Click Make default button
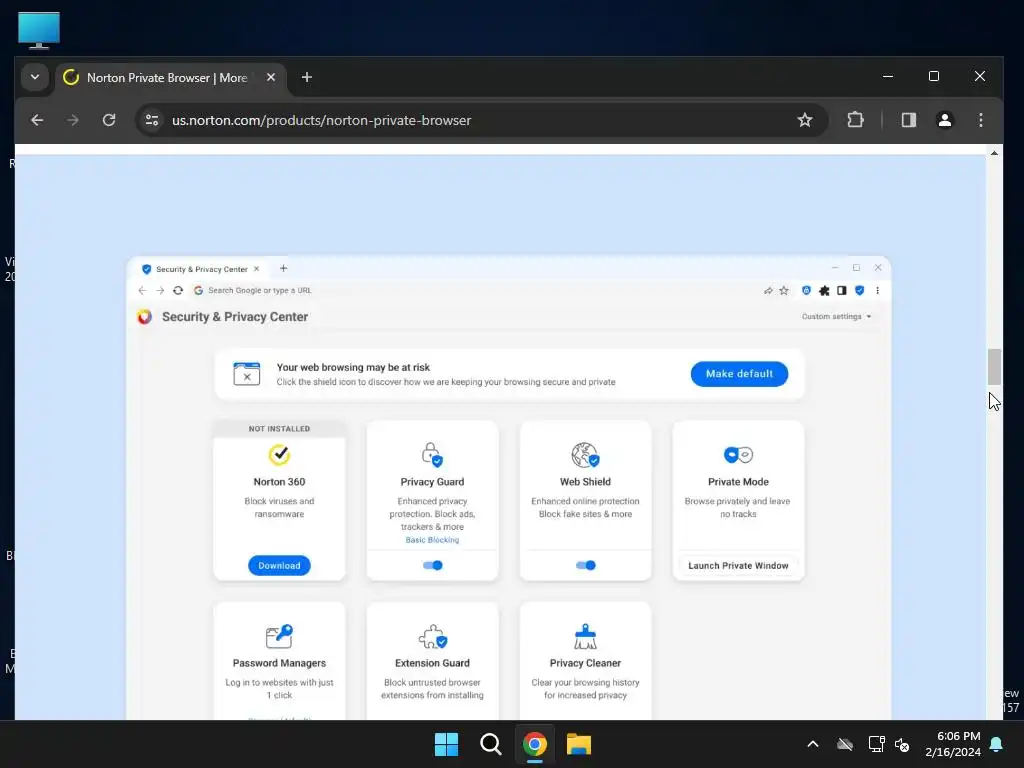The width and height of the screenshot is (1024, 768). click(739, 374)
